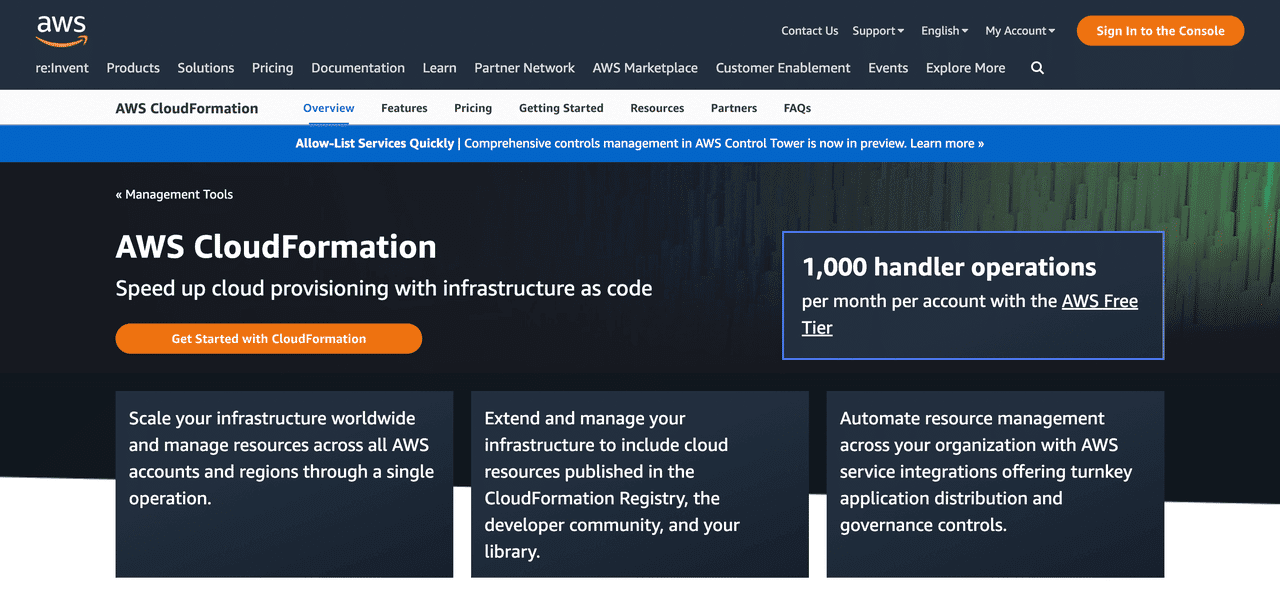Switch to the Partners tab
Image resolution: width=1280 pixels, height=607 pixels.
pyautogui.click(x=734, y=108)
